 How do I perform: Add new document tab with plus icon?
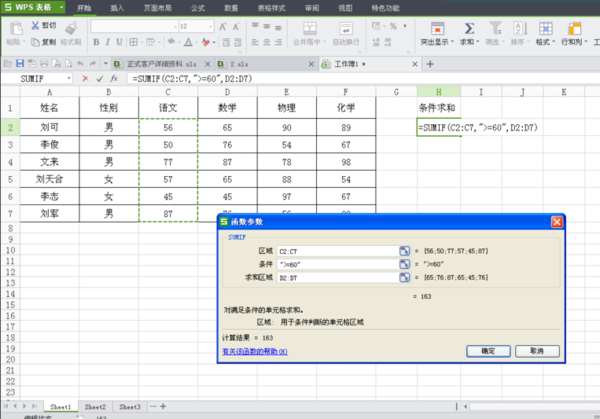(430, 64)
